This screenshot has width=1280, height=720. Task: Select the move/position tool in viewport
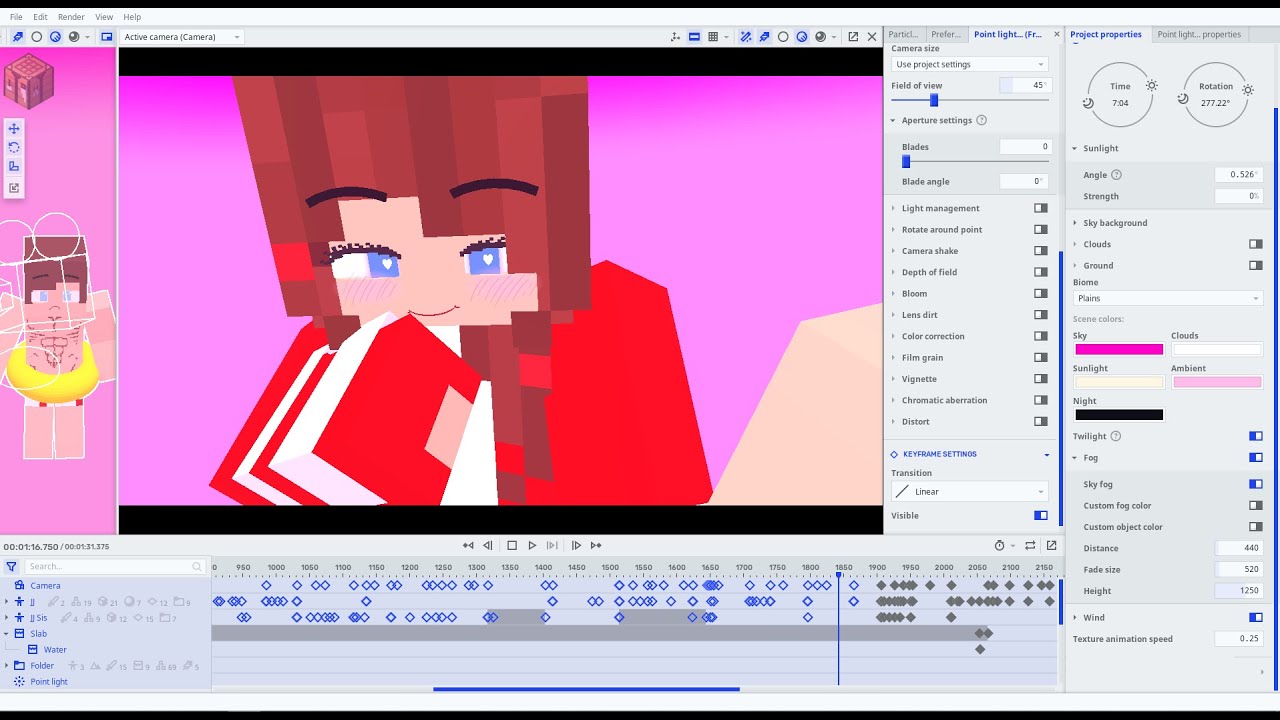click(14, 128)
